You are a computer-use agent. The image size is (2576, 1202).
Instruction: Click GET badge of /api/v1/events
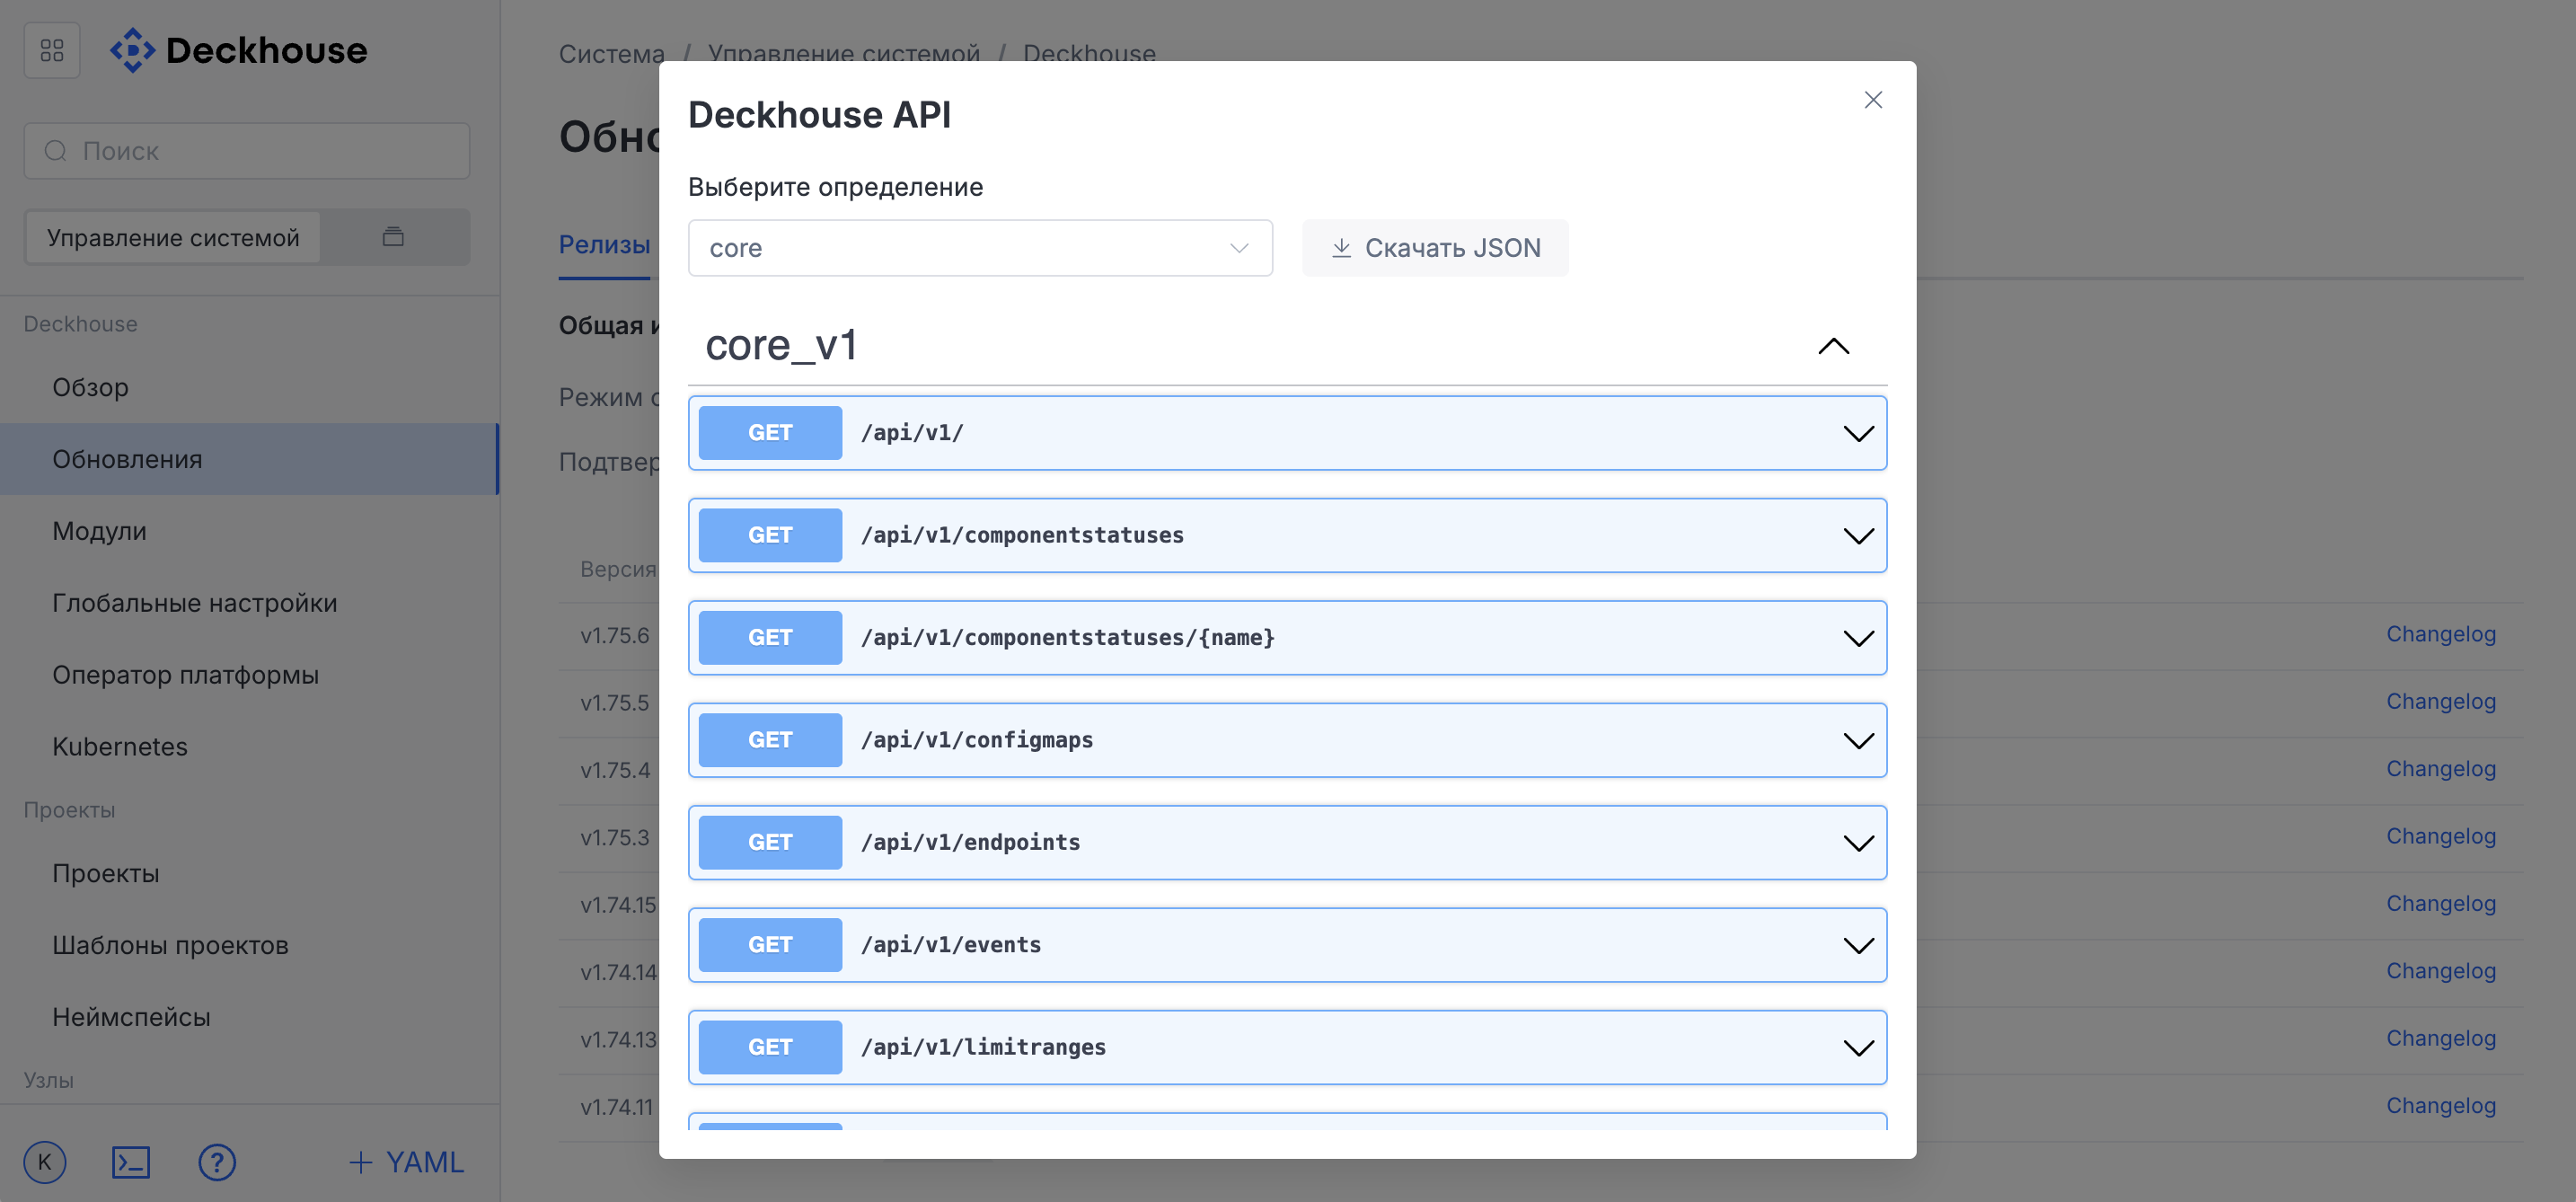pos(770,945)
